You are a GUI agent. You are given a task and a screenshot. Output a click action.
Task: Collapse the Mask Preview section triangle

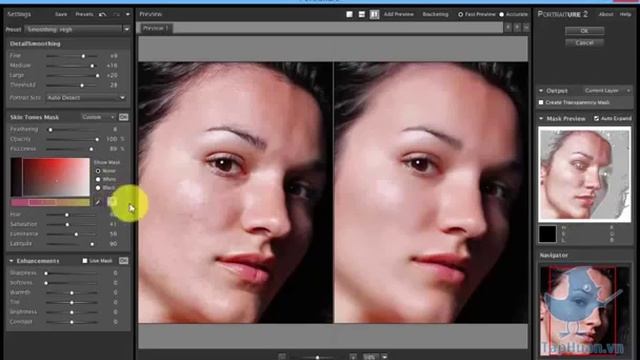click(541, 118)
